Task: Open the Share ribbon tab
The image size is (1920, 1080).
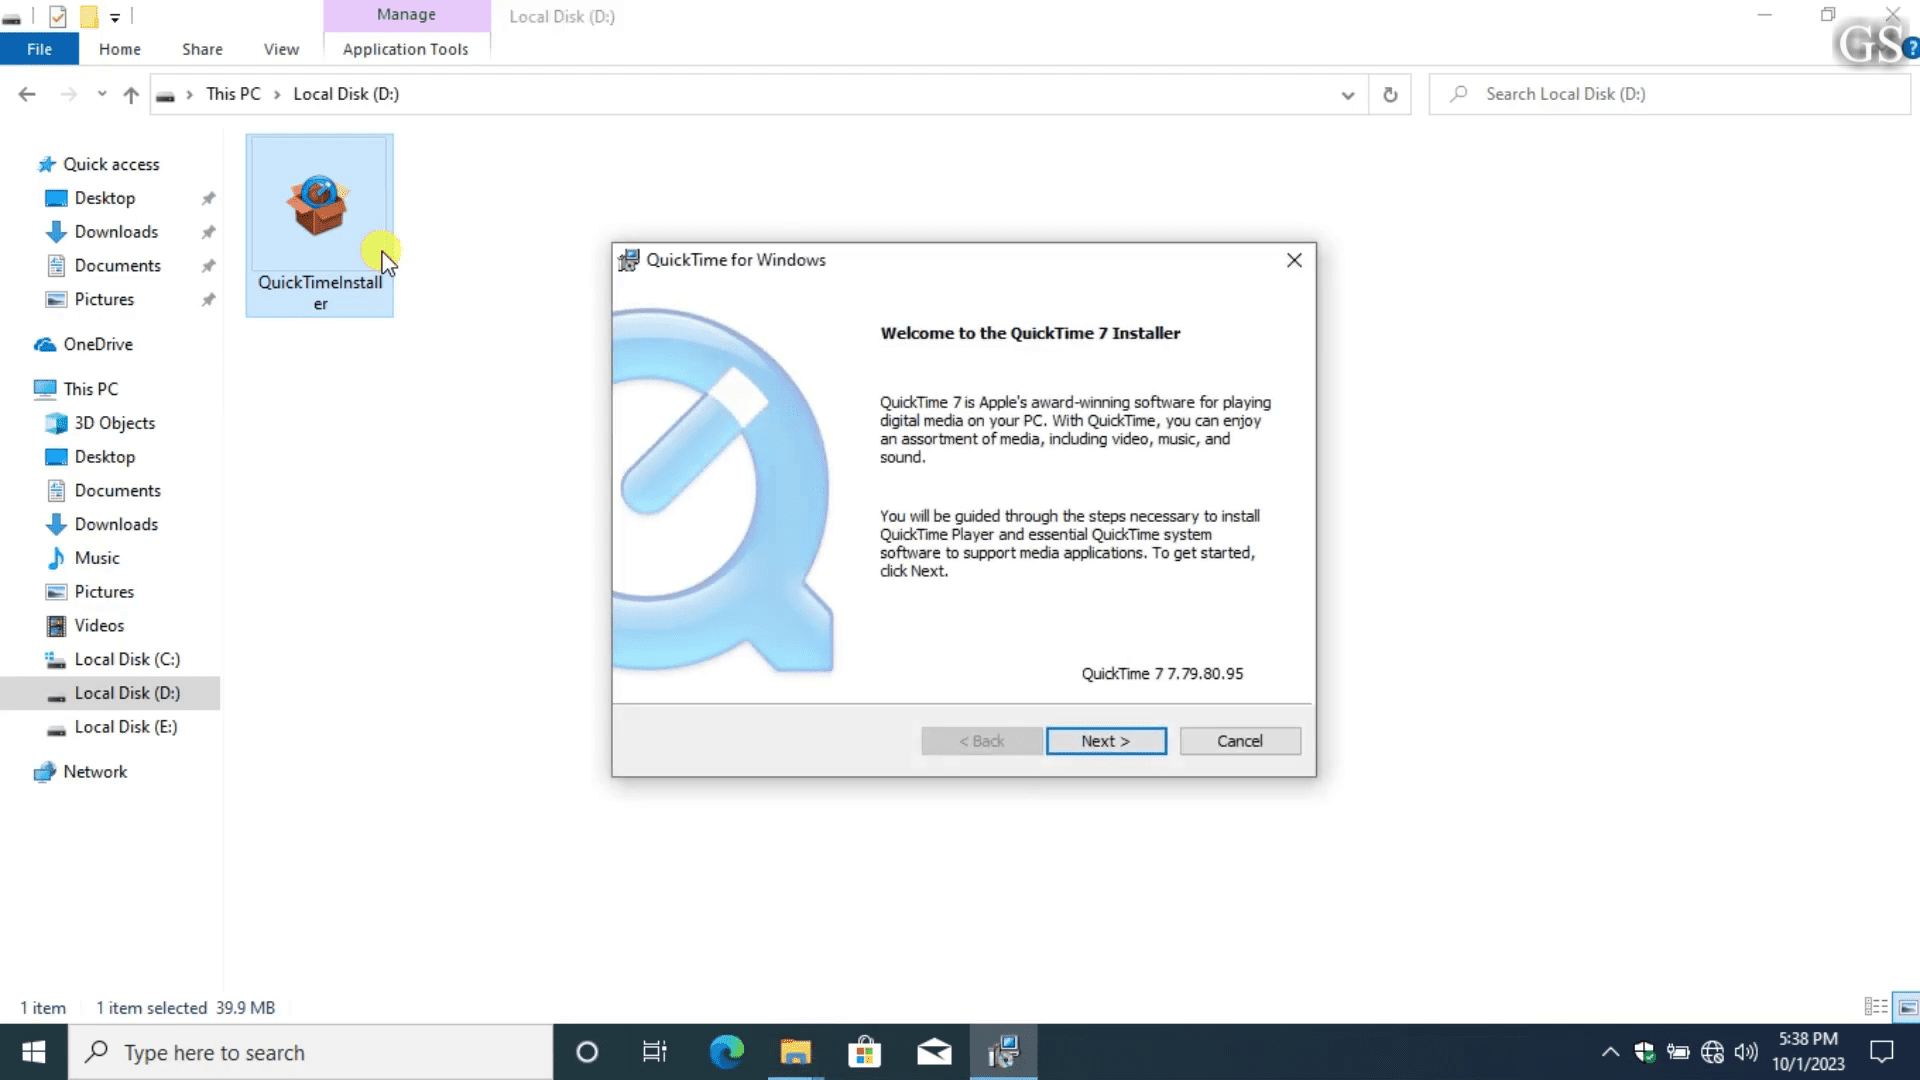Action: pos(202,49)
